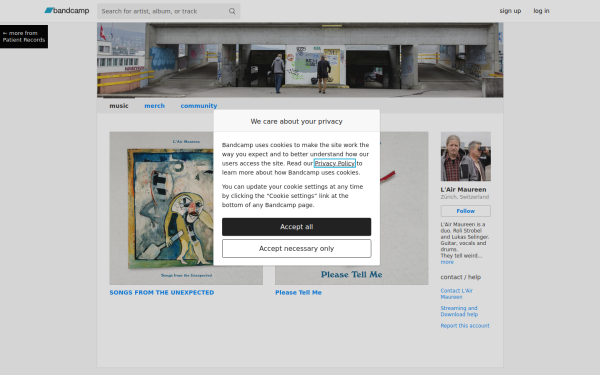600x375 pixels.
Task: Click the L'Air Maureen band photo
Action: click(x=466, y=157)
